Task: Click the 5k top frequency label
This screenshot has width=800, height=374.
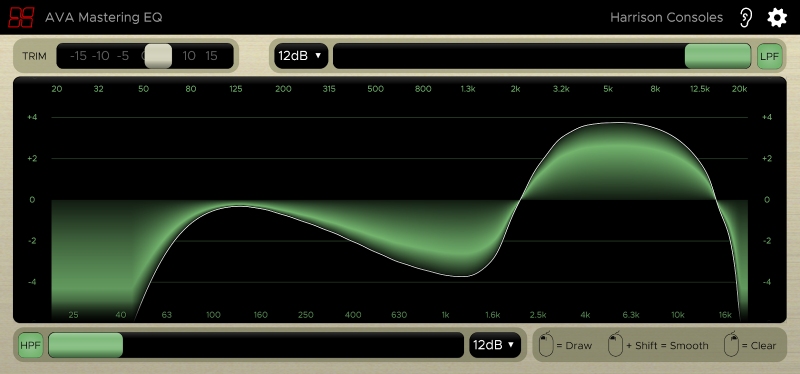Action: (x=608, y=89)
